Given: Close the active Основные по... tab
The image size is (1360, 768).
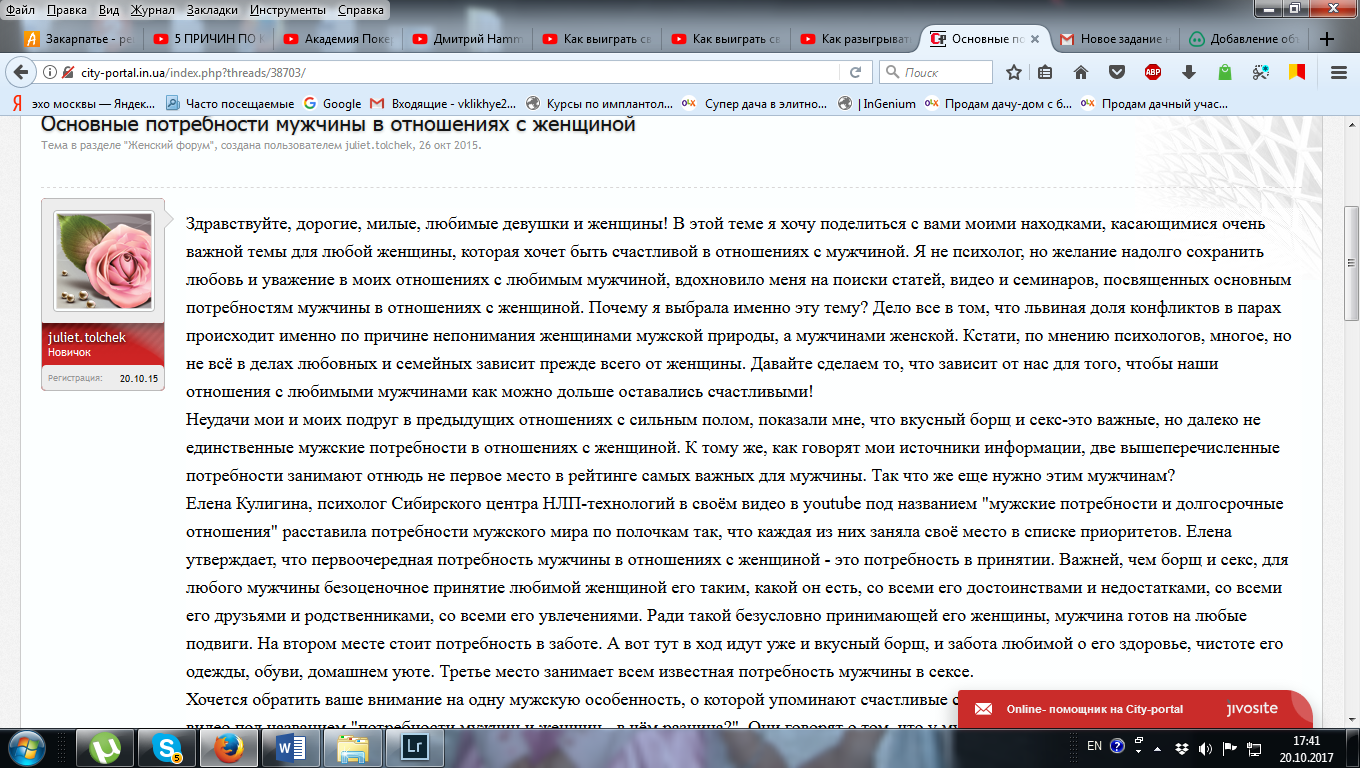Looking at the screenshot, I should [1033, 40].
